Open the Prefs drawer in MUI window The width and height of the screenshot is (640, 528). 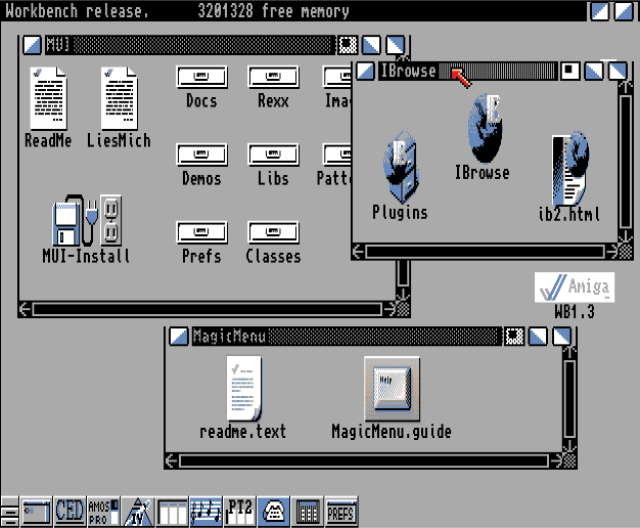point(202,232)
